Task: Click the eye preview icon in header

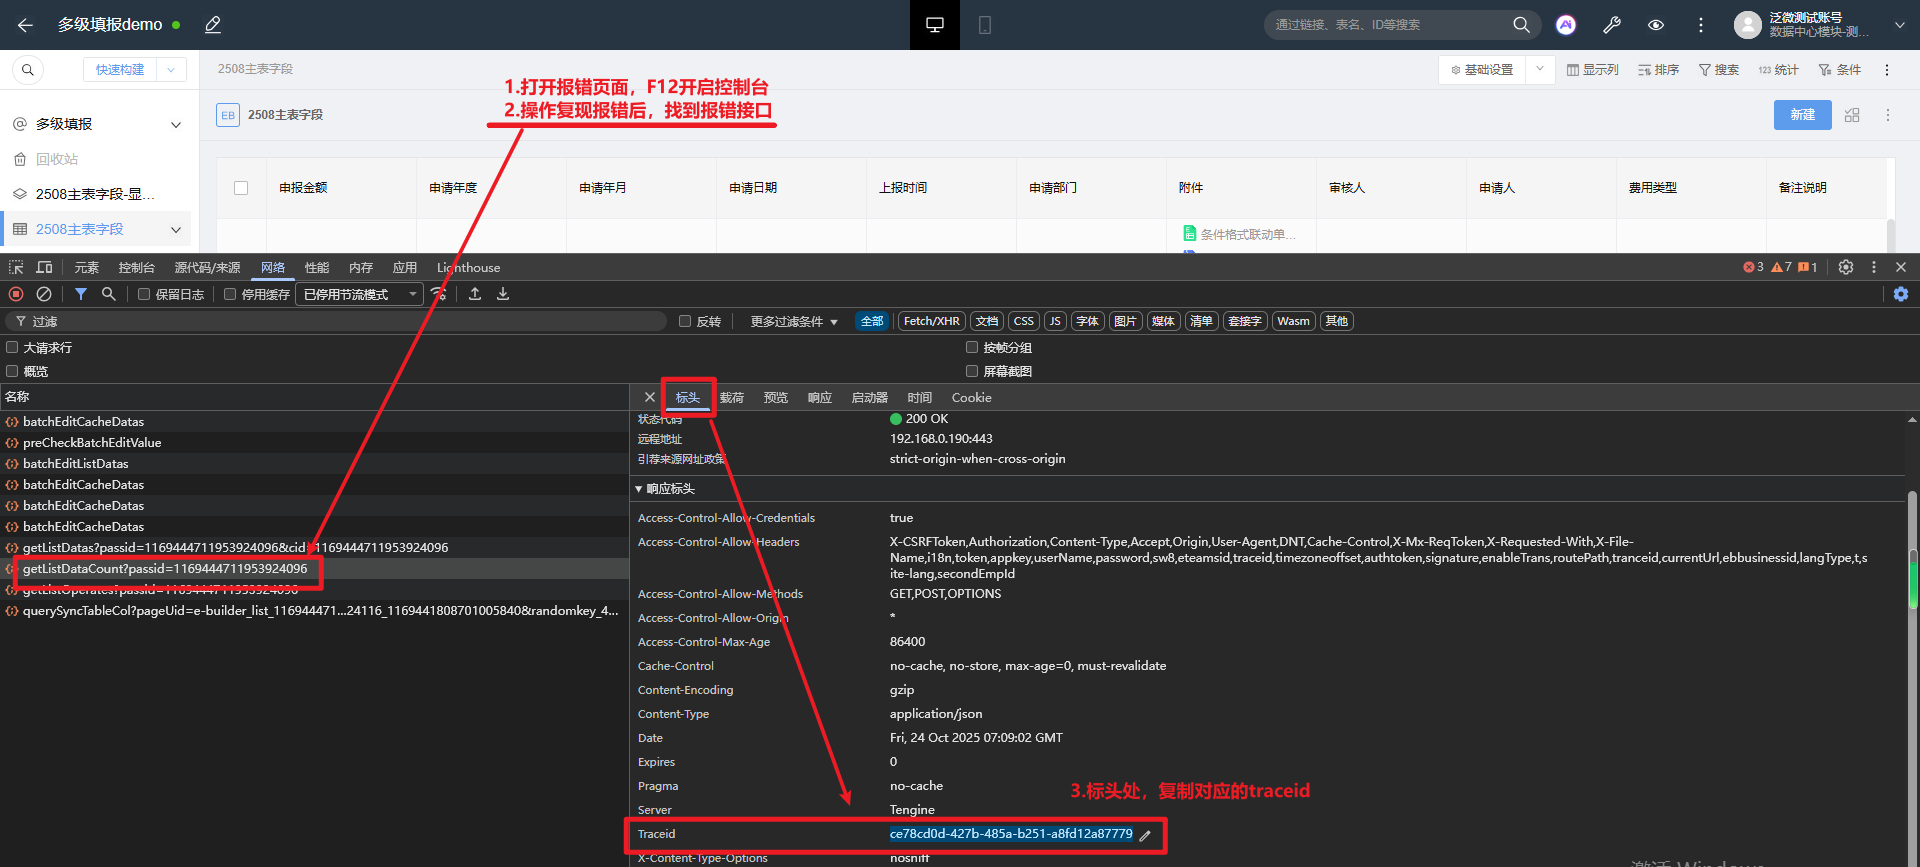Action: point(1656,25)
